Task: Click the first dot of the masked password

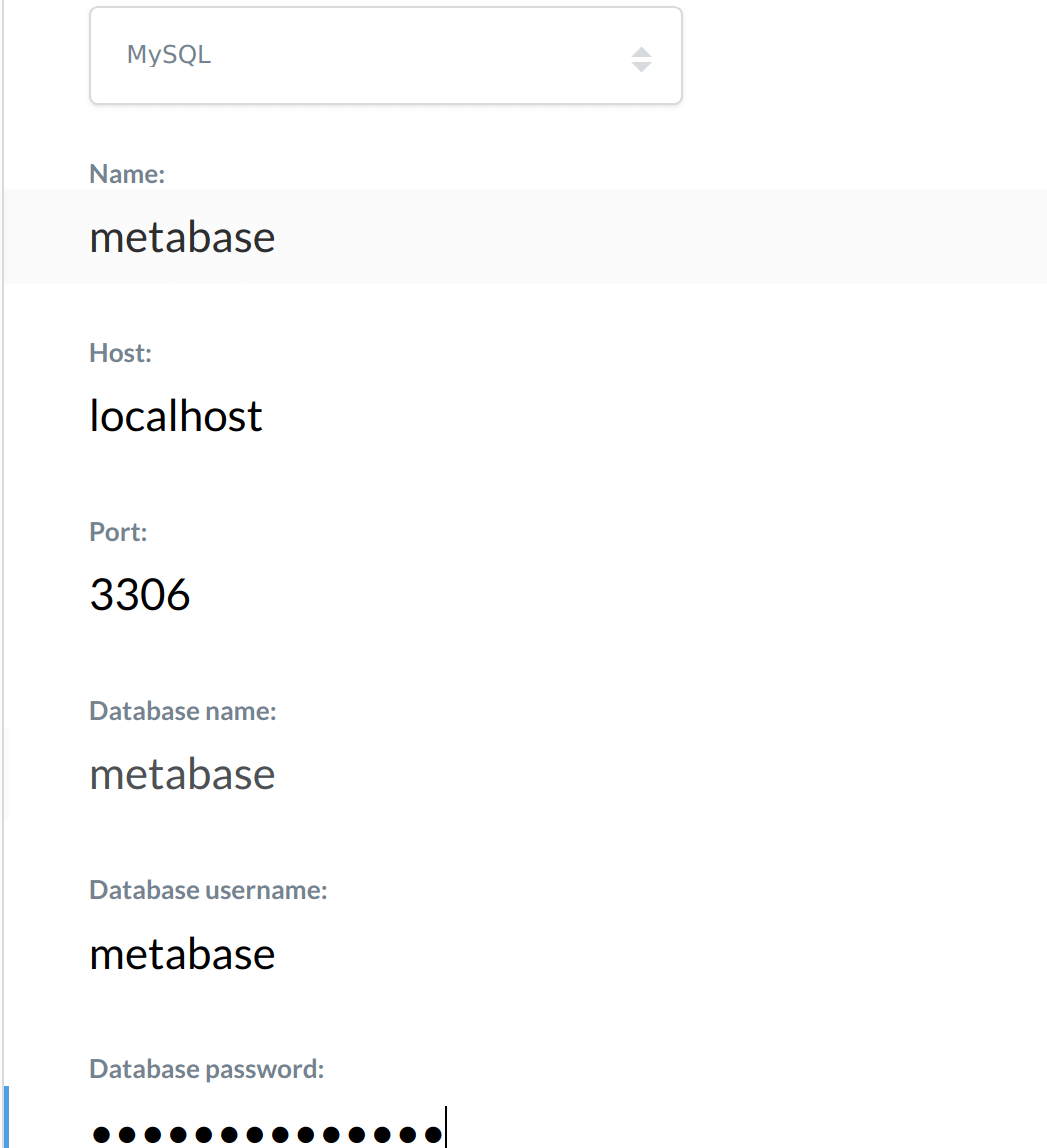Action: tap(100, 1134)
